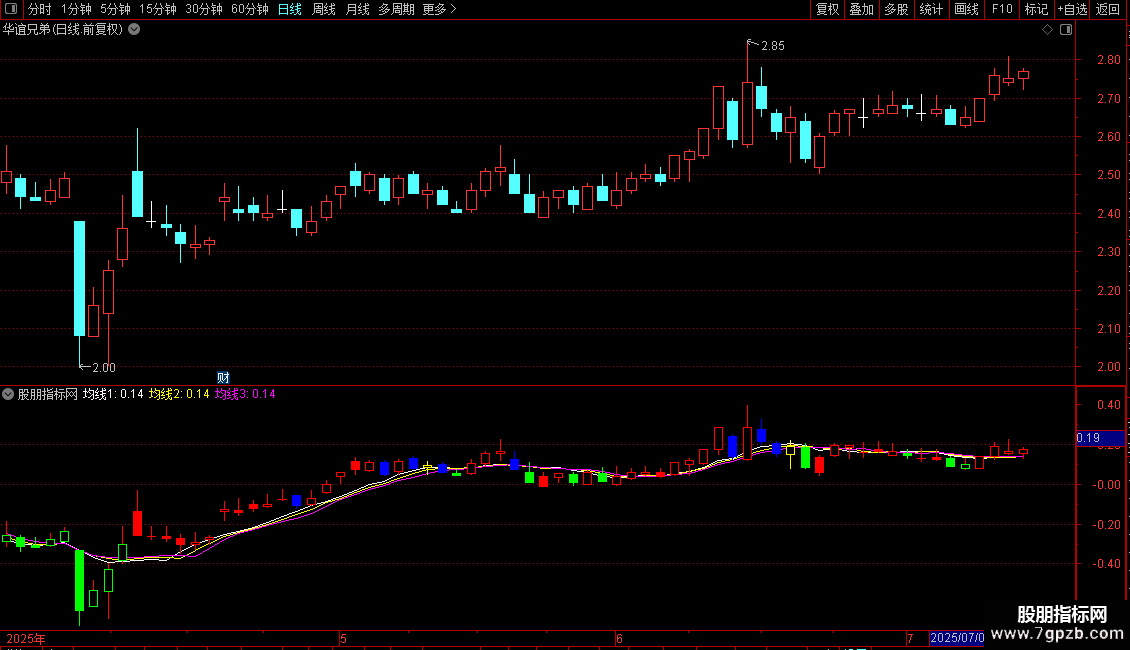Click the 叠加 overlay button
The width and height of the screenshot is (1130, 650).
pyautogui.click(x=861, y=9)
